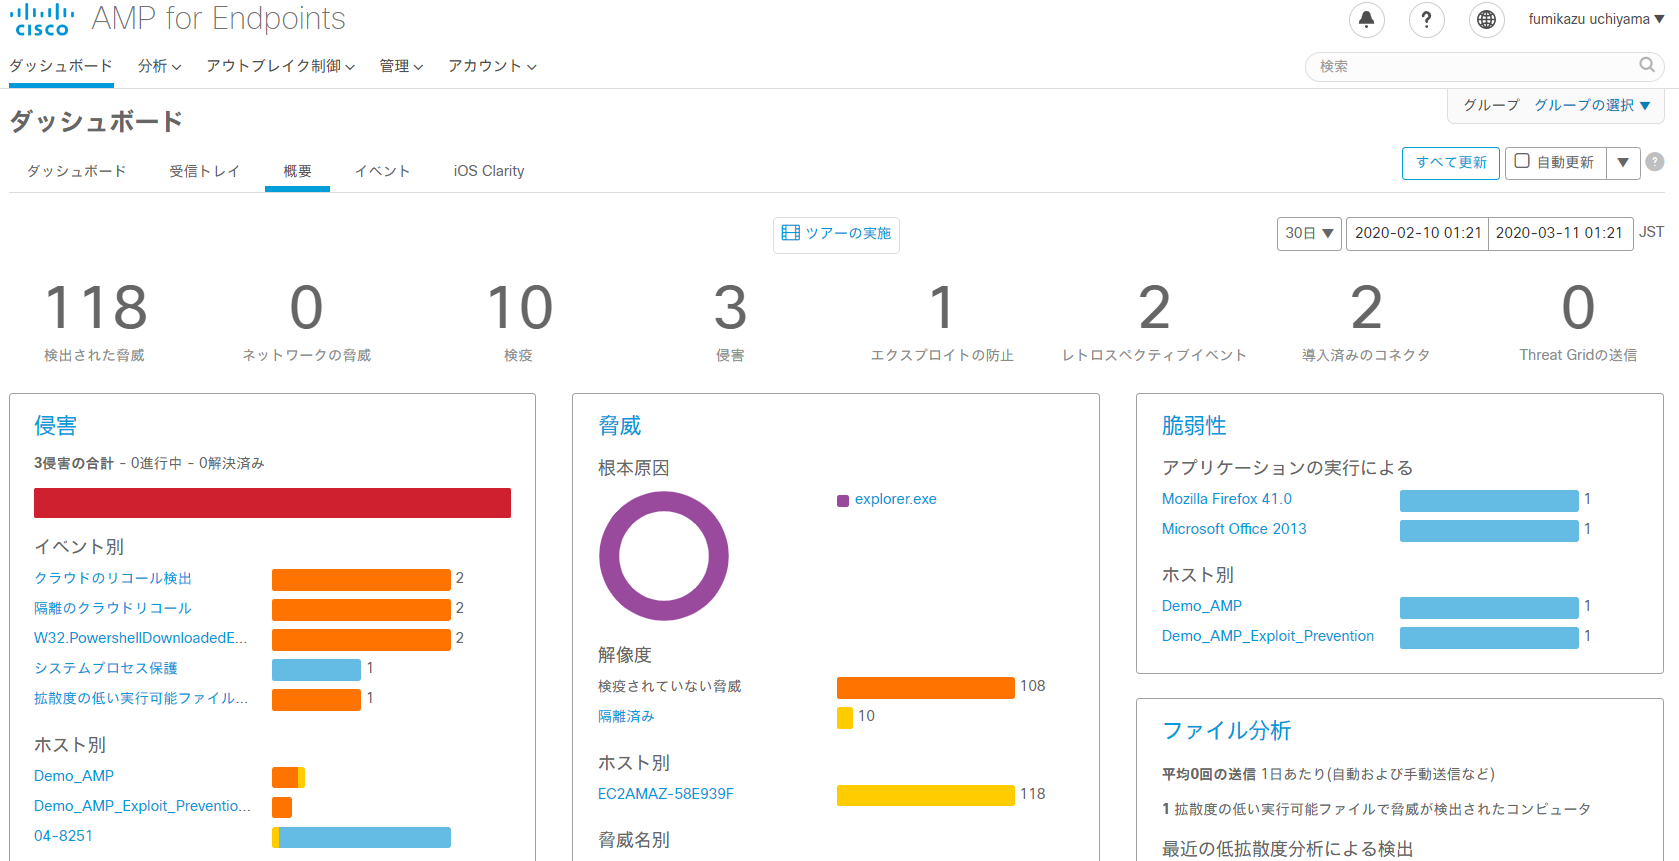
Task: Expand the アウトブレイク制御 menu
Action: tap(281, 66)
